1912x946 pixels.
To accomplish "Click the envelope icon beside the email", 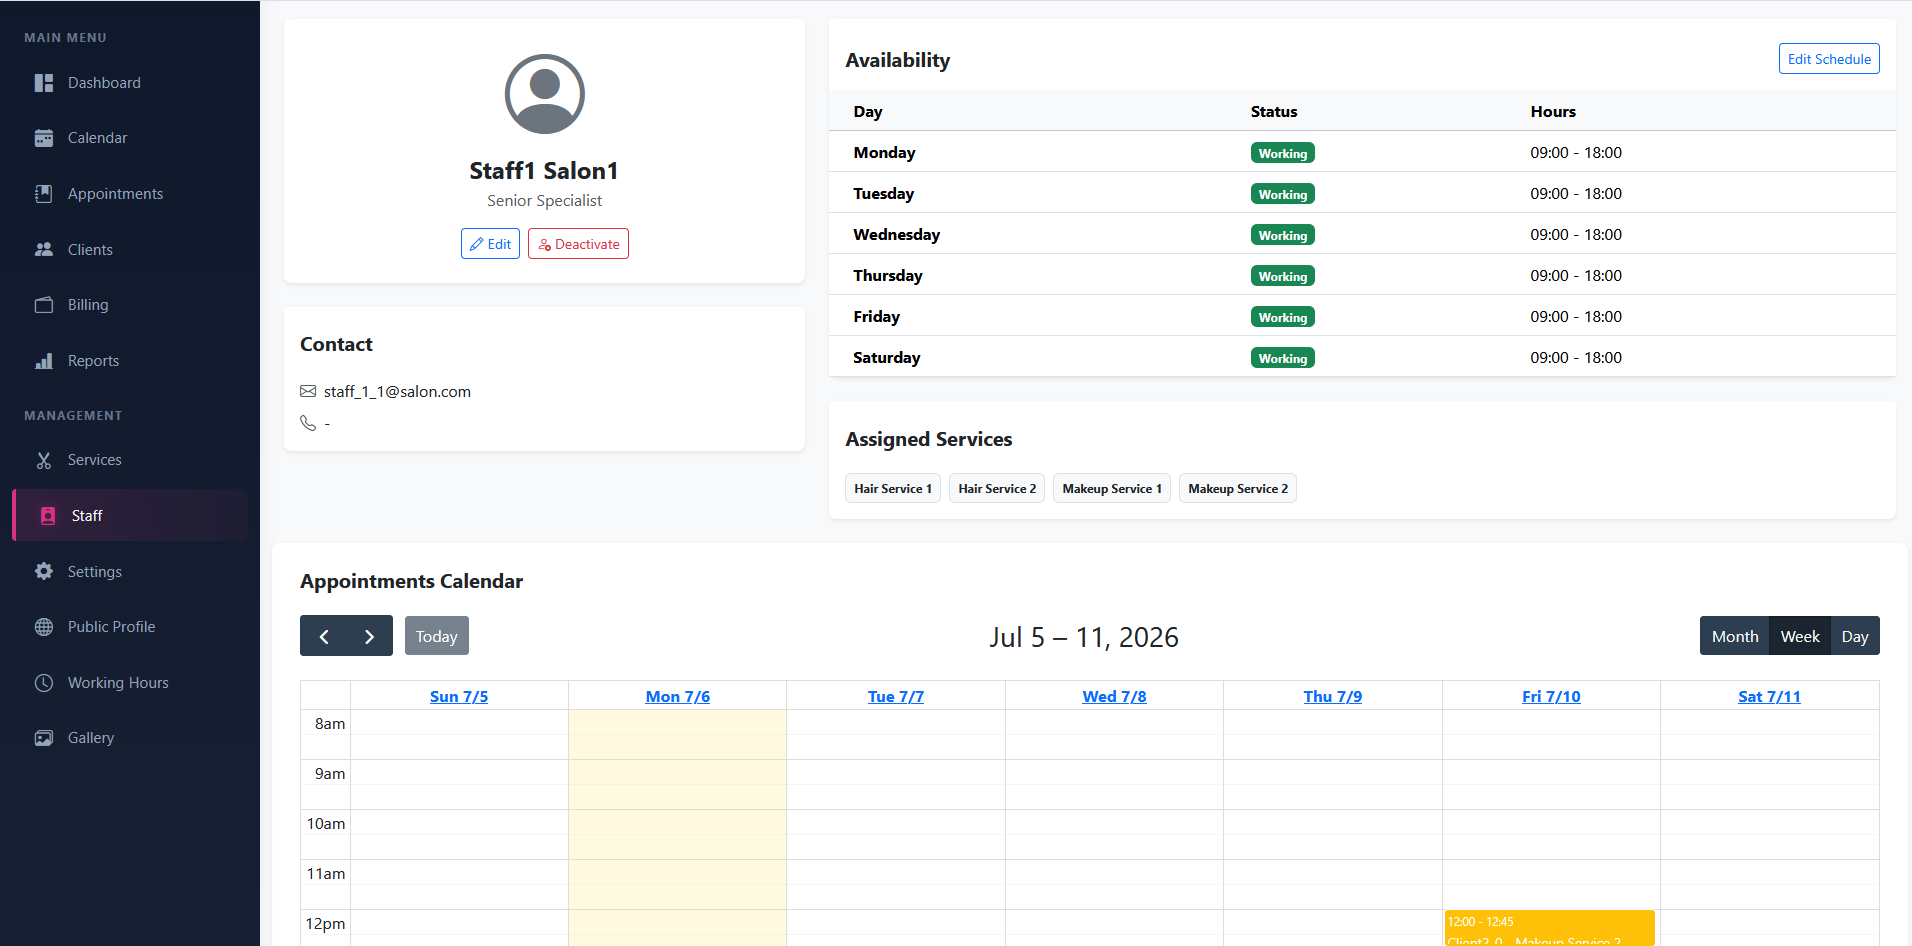I will [x=308, y=391].
